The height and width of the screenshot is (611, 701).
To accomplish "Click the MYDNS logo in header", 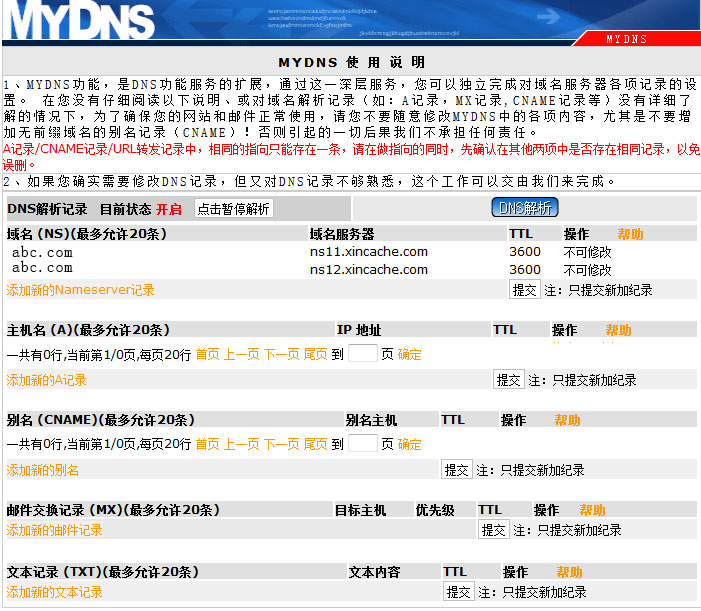I will click(x=81, y=20).
